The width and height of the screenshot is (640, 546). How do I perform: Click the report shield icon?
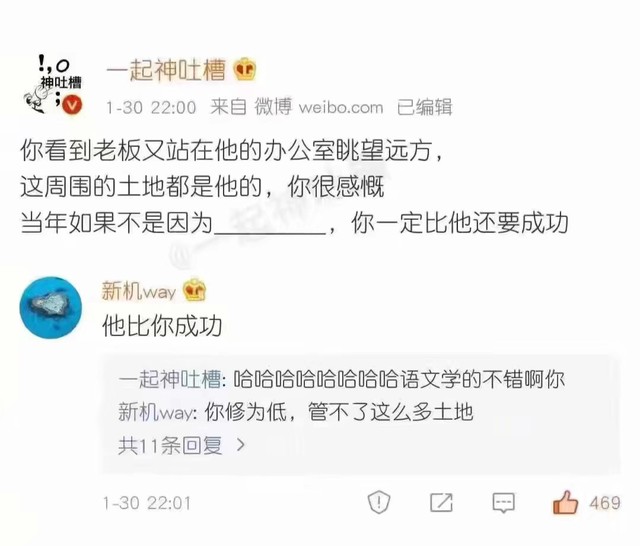pyautogui.click(x=379, y=502)
